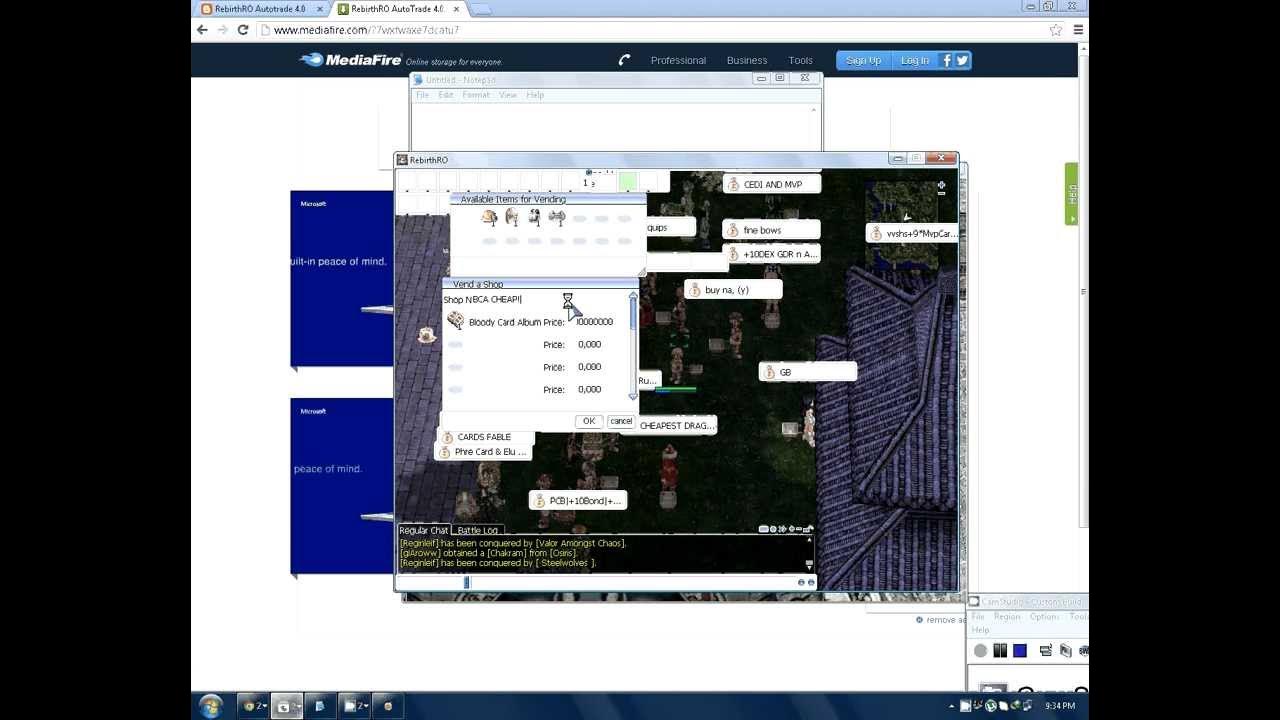Open the 'CARDS FABLE' shop

coord(486,437)
